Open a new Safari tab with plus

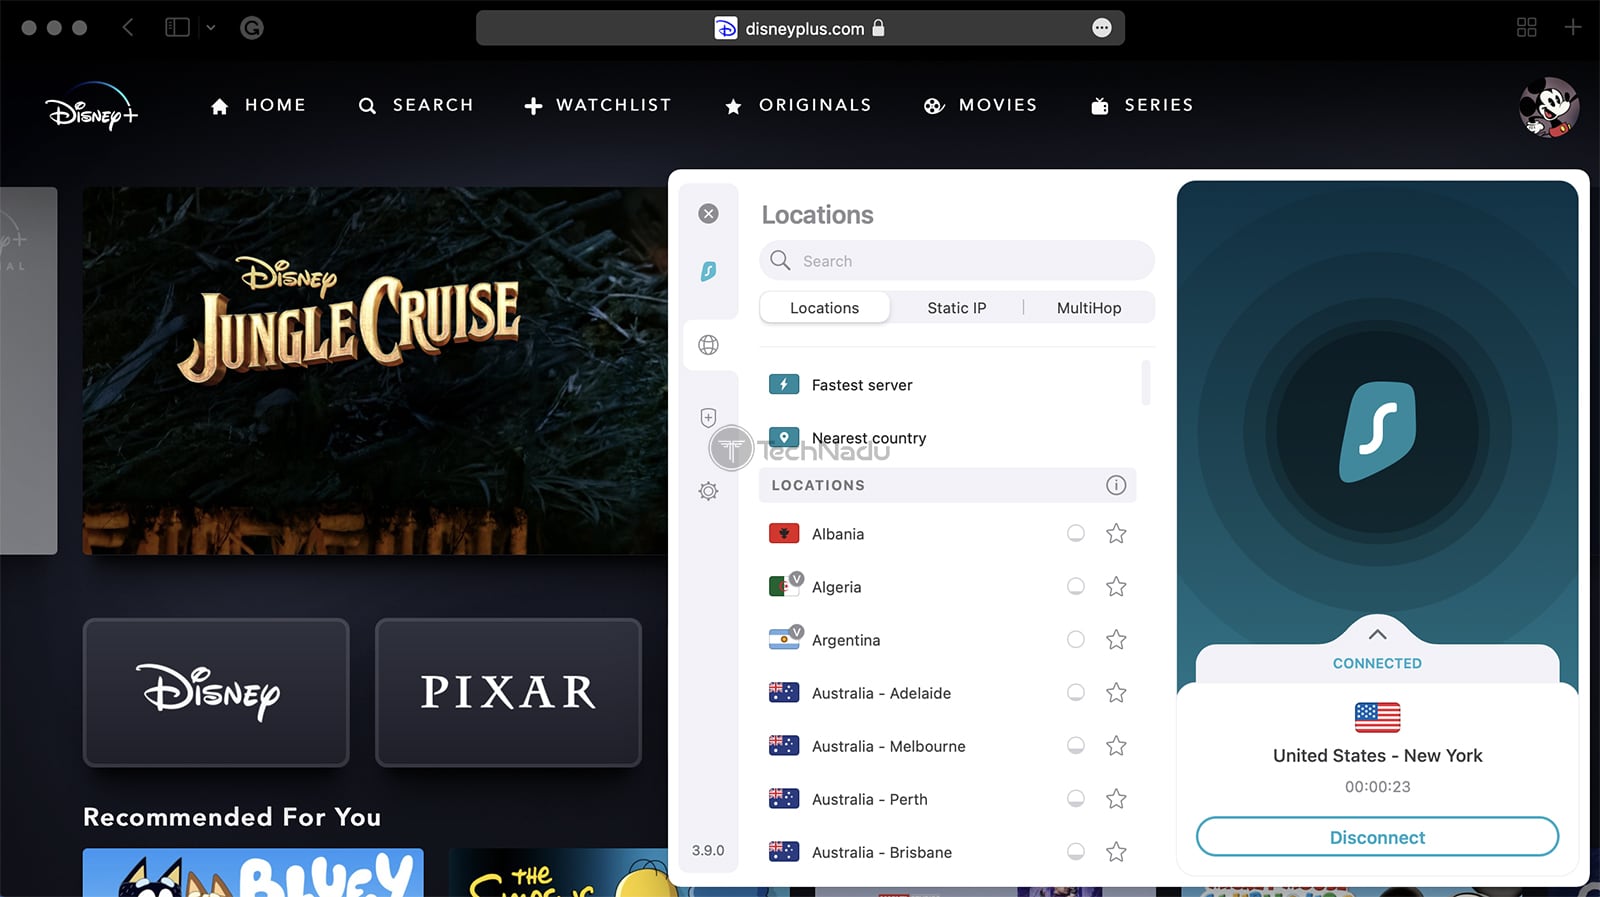pyautogui.click(x=1573, y=27)
